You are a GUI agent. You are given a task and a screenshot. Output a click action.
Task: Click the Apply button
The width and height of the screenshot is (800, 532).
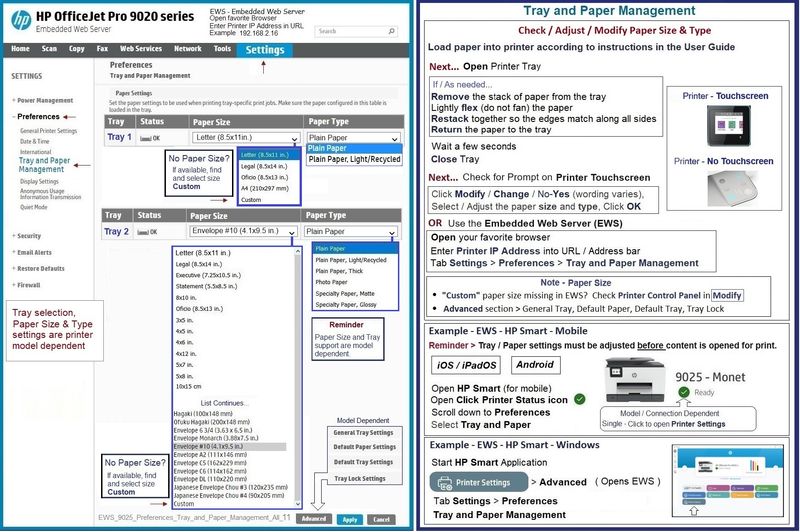[350, 519]
